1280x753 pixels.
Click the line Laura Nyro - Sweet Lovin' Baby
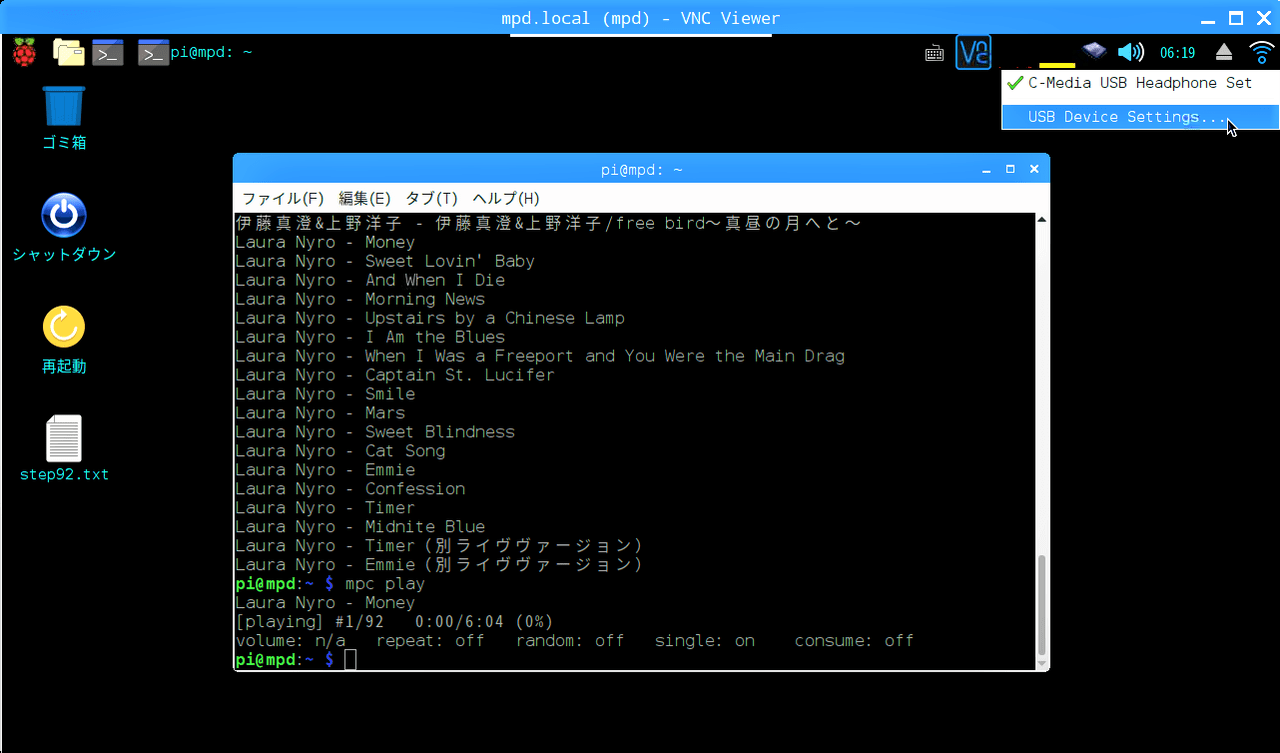point(385,261)
